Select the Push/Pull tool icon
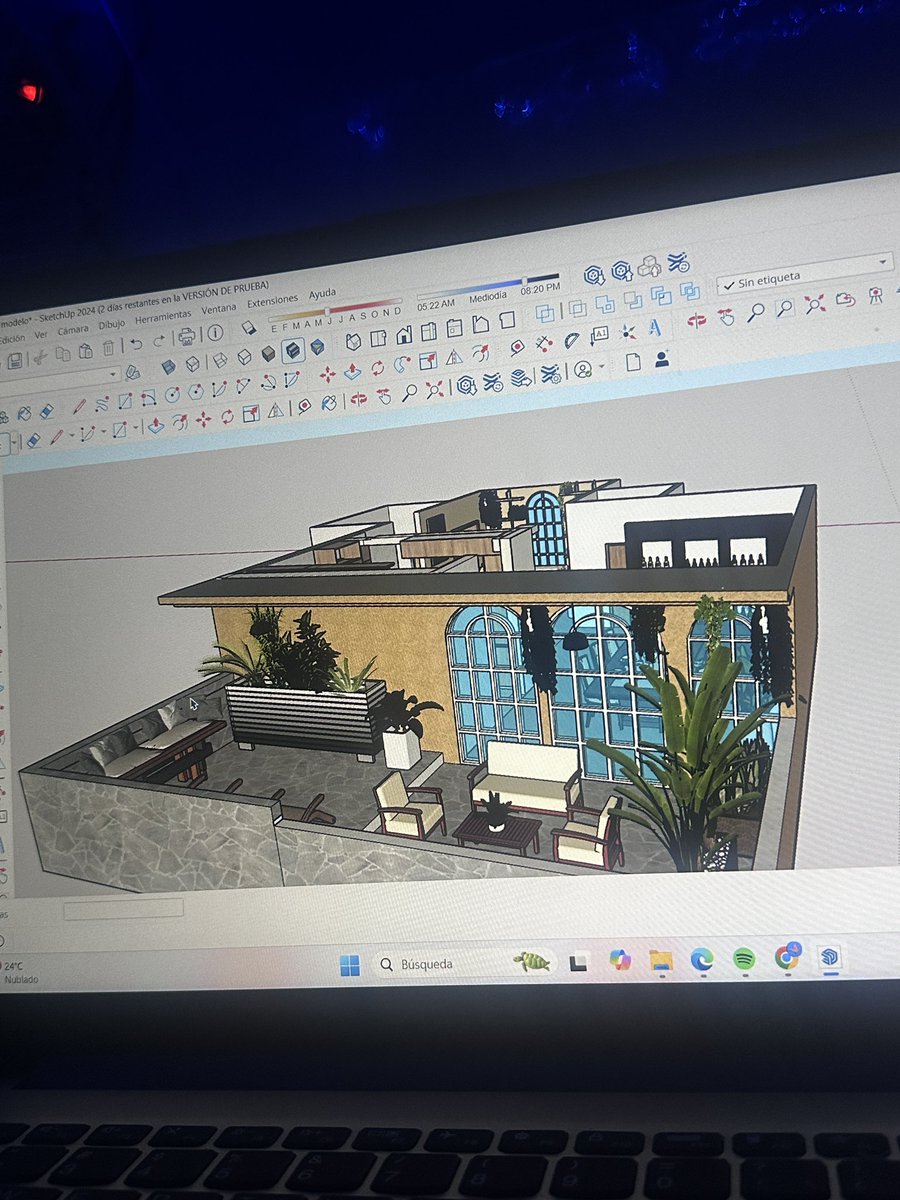 [x=352, y=371]
